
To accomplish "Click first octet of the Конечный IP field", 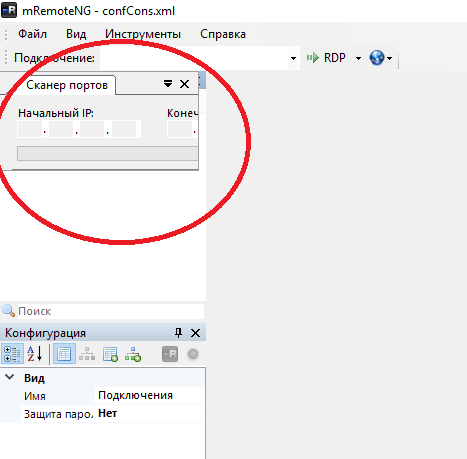I will tap(180, 129).
